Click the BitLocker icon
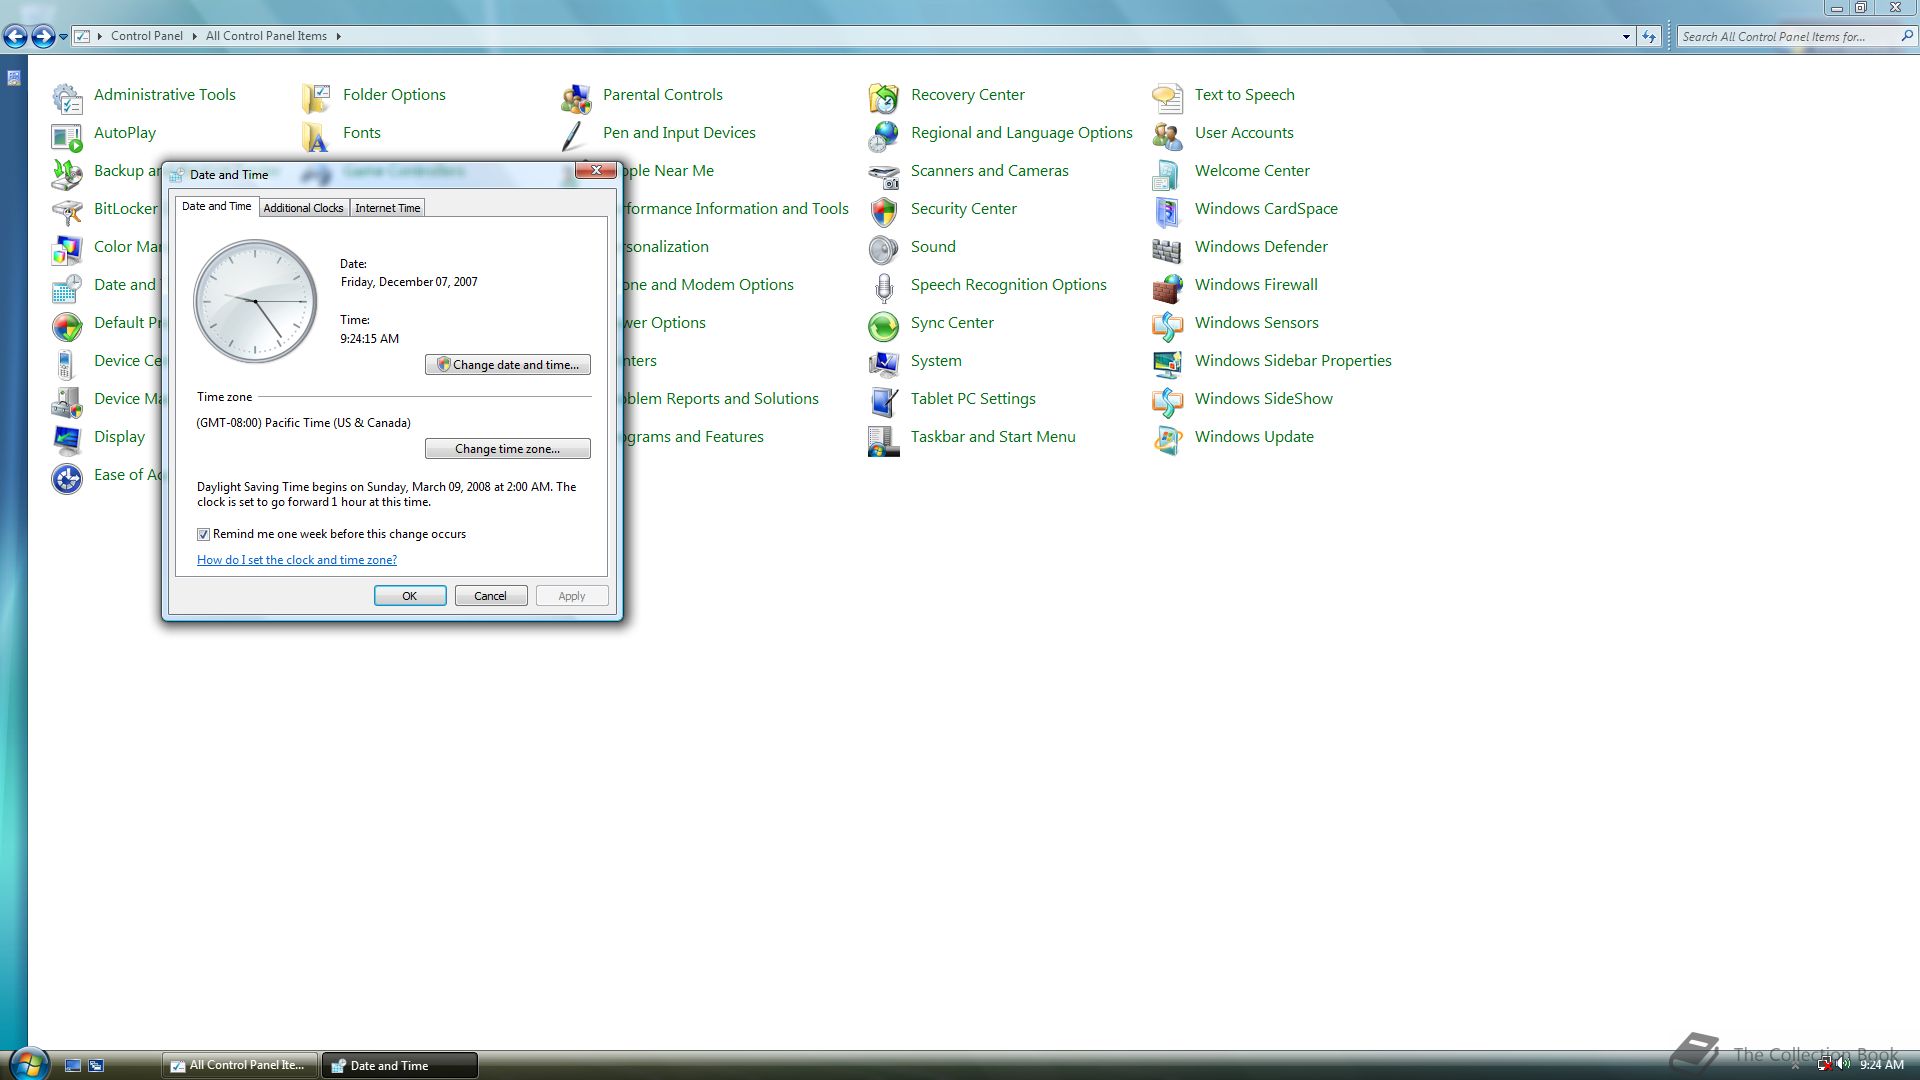1920x1080 pixels. tap(67, 212)
